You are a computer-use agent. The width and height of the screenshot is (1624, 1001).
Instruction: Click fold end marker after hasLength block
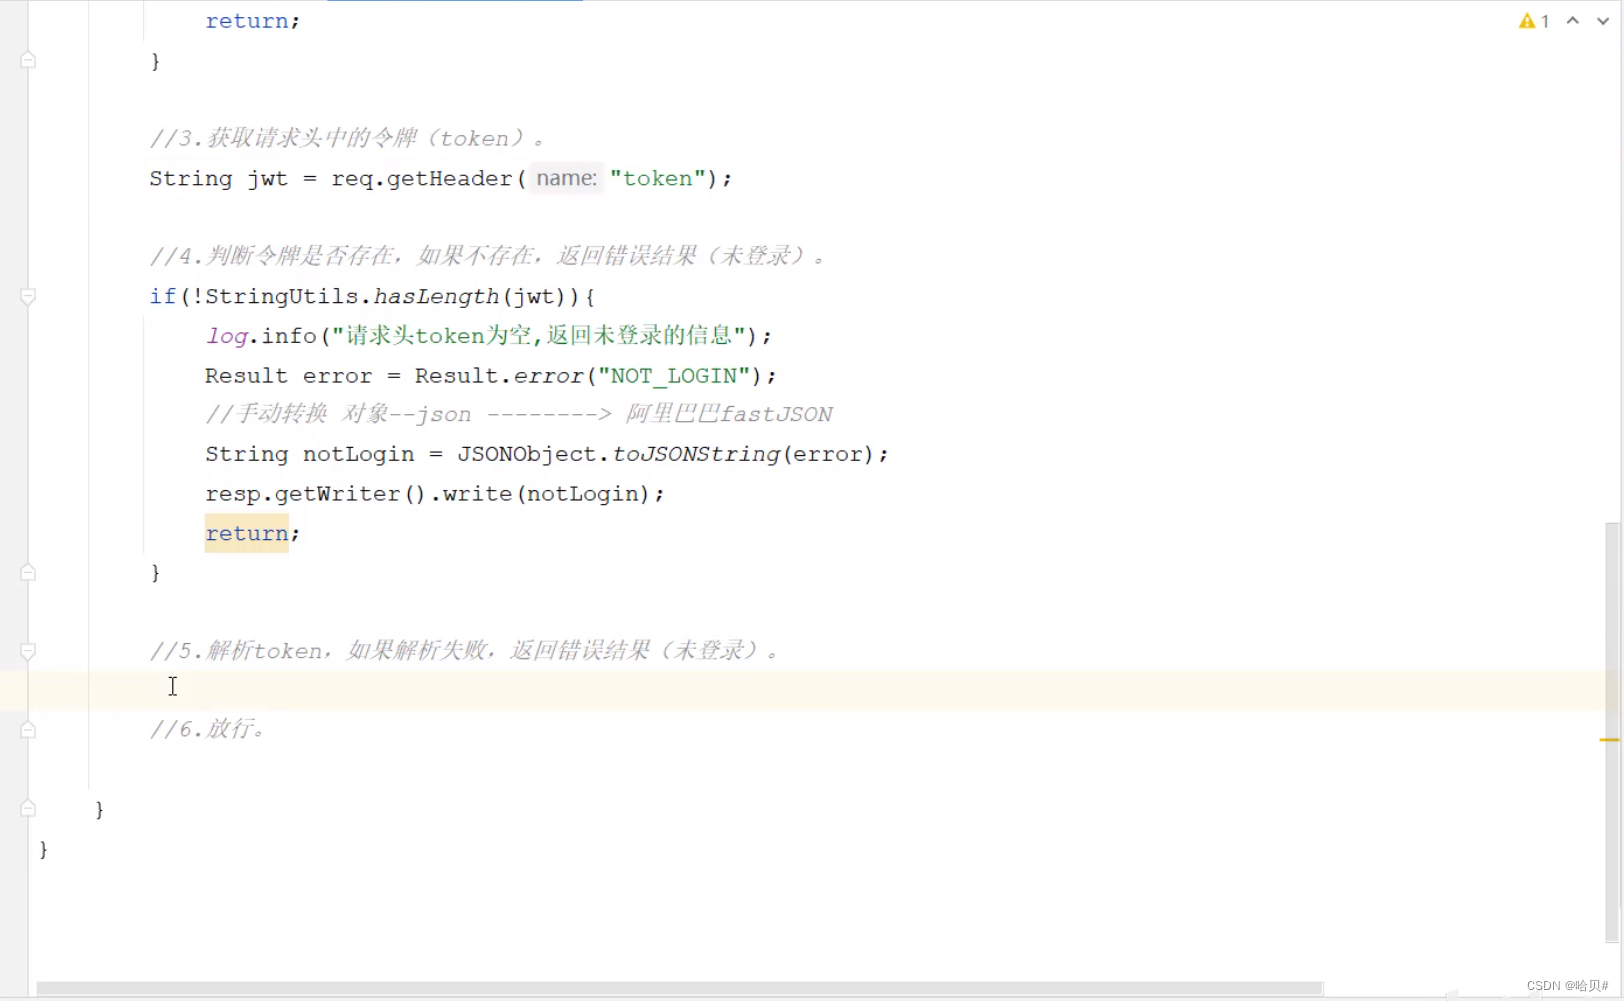coord(28,572)
